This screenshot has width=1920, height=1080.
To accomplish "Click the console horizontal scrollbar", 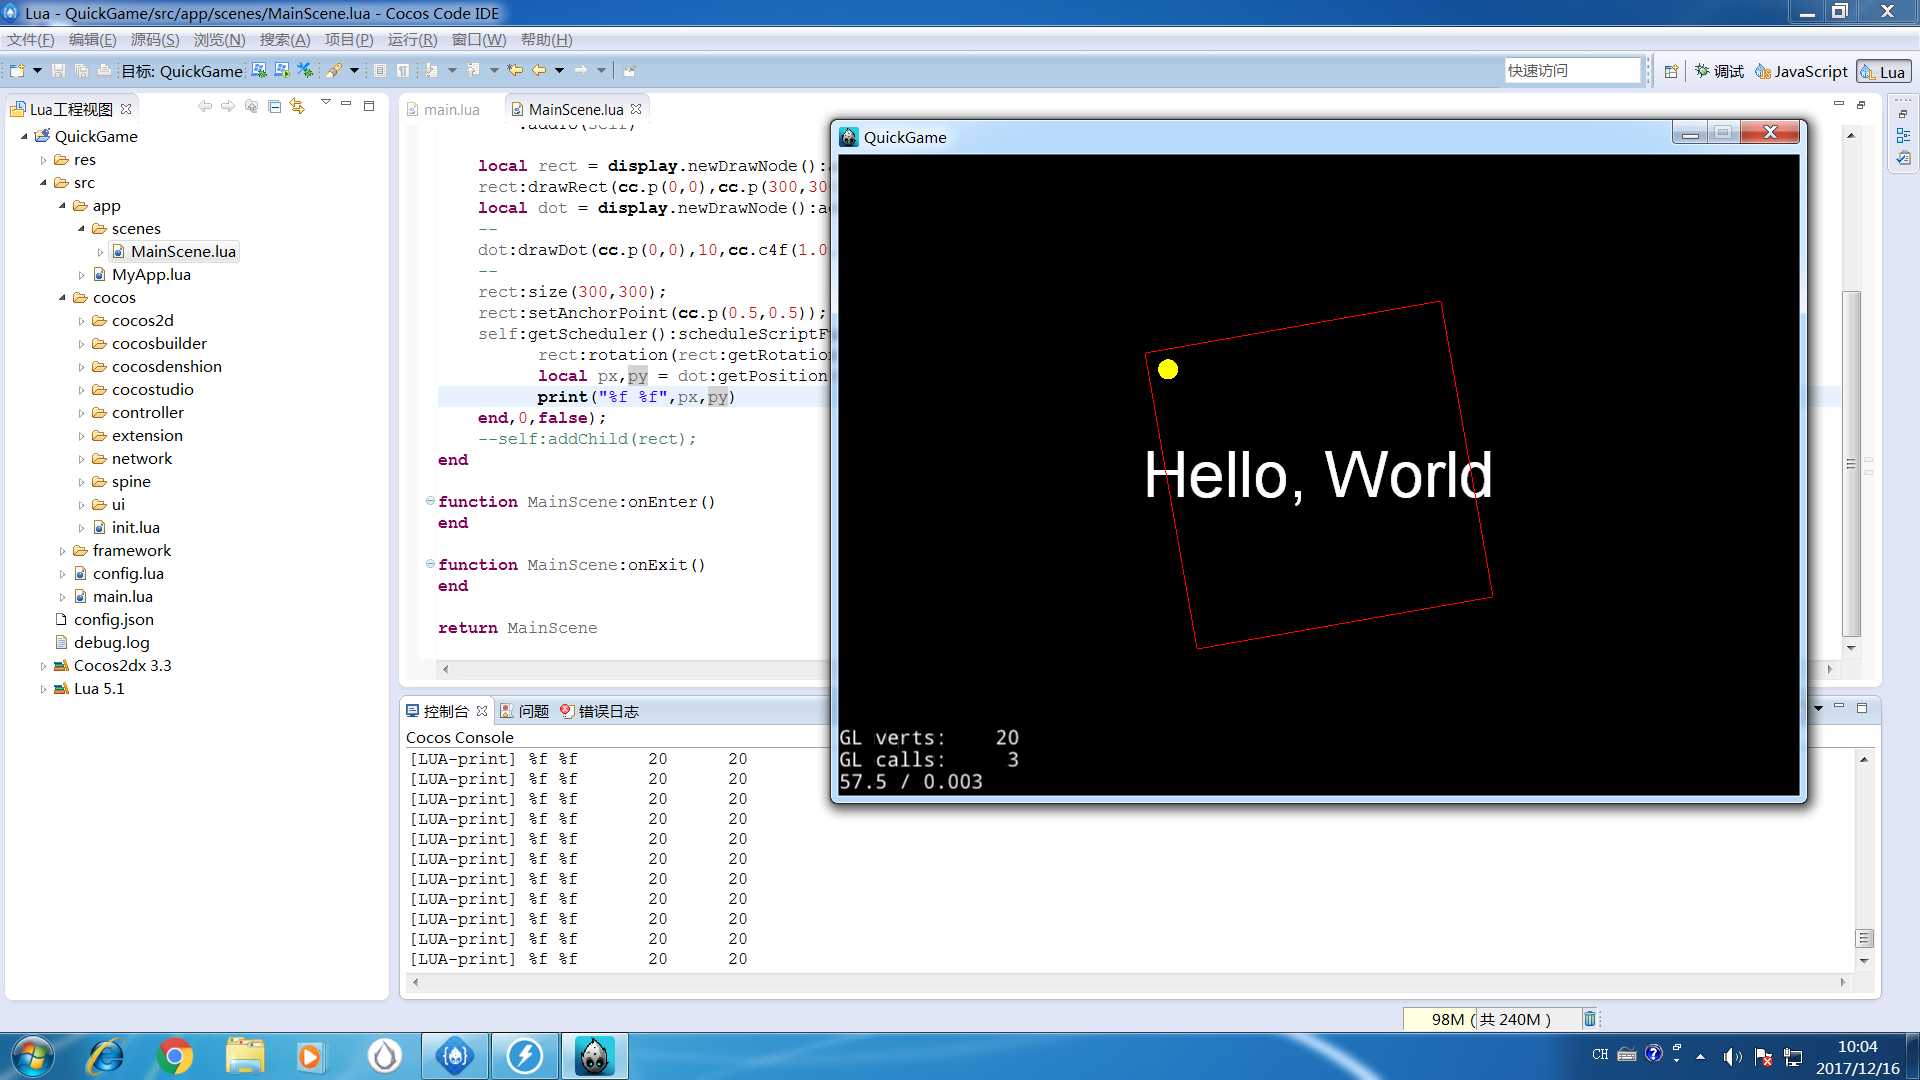I will [1130, 982].
